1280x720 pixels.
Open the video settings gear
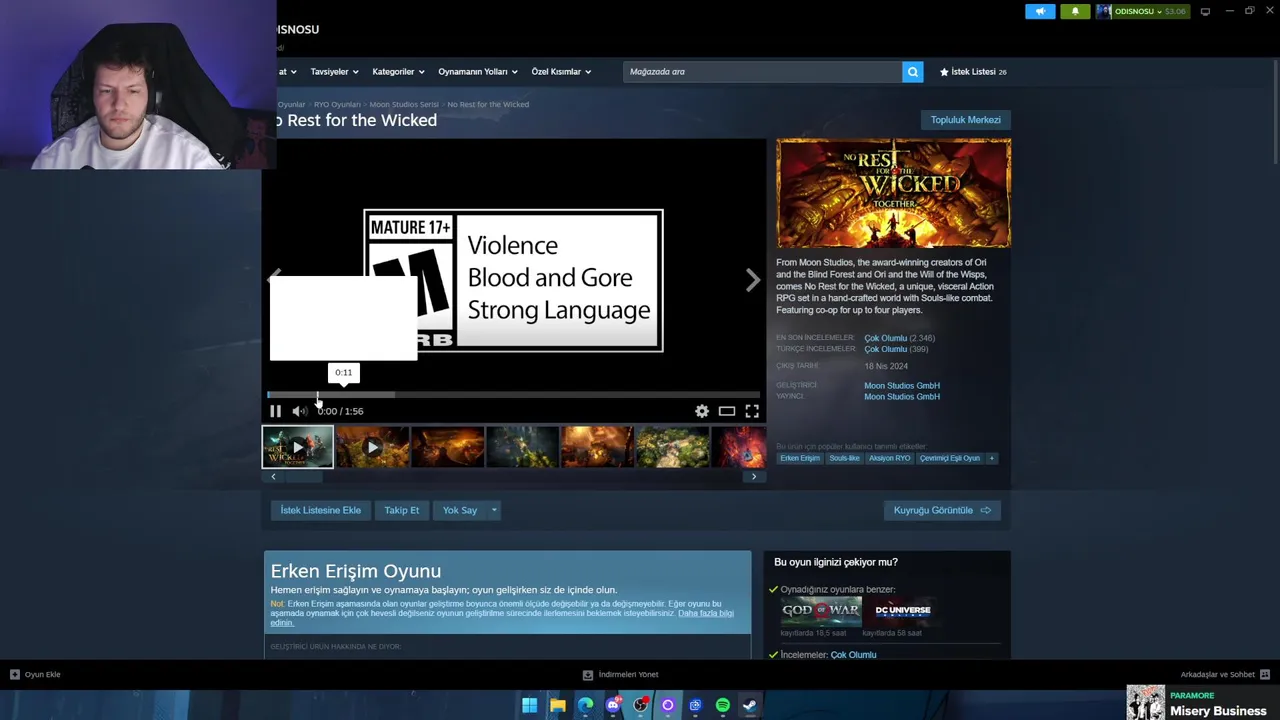702,411
